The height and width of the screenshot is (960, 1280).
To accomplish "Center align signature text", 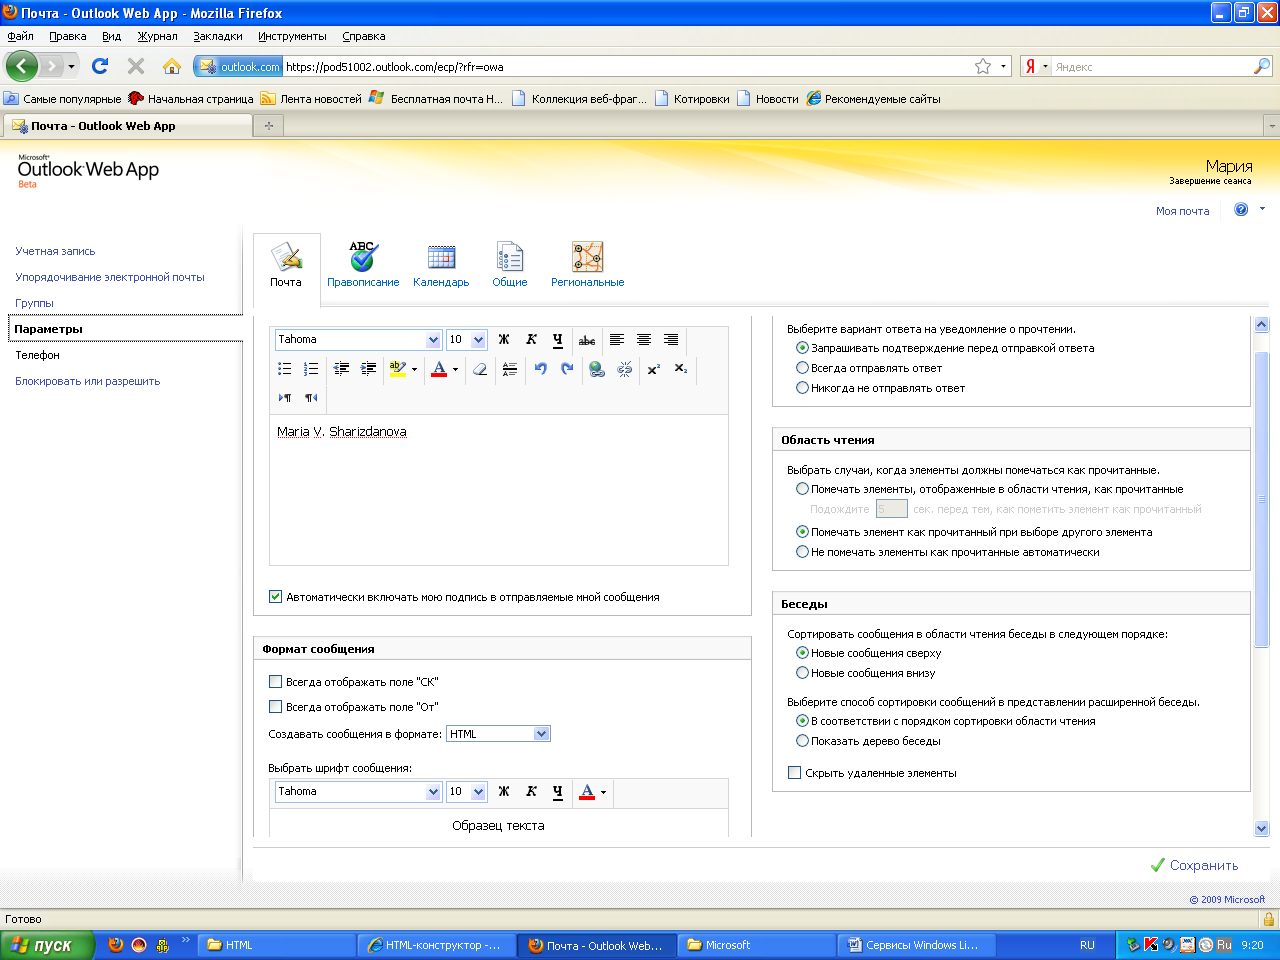I will [x=644, y=340].
